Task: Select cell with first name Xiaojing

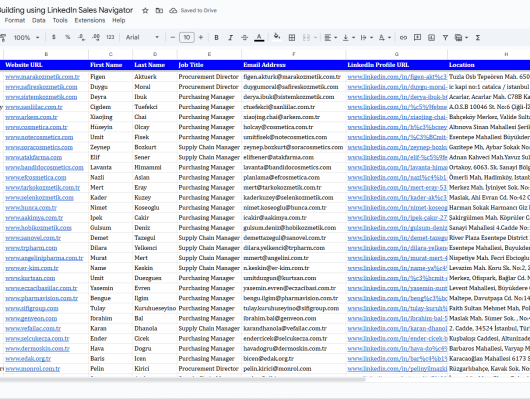Action: tap(111, 117)
